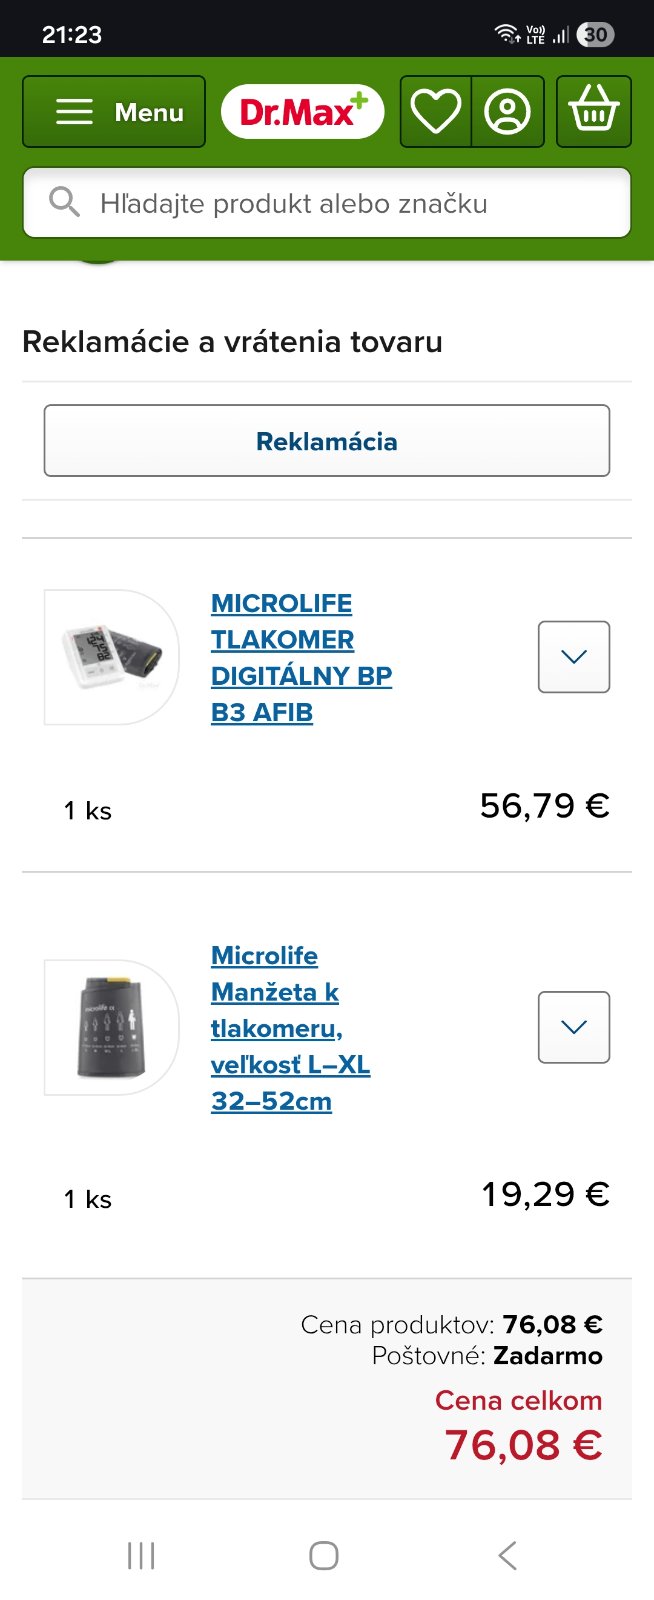Open the user account icon
Screen dimensions: 654x1600
click(508, 112)
